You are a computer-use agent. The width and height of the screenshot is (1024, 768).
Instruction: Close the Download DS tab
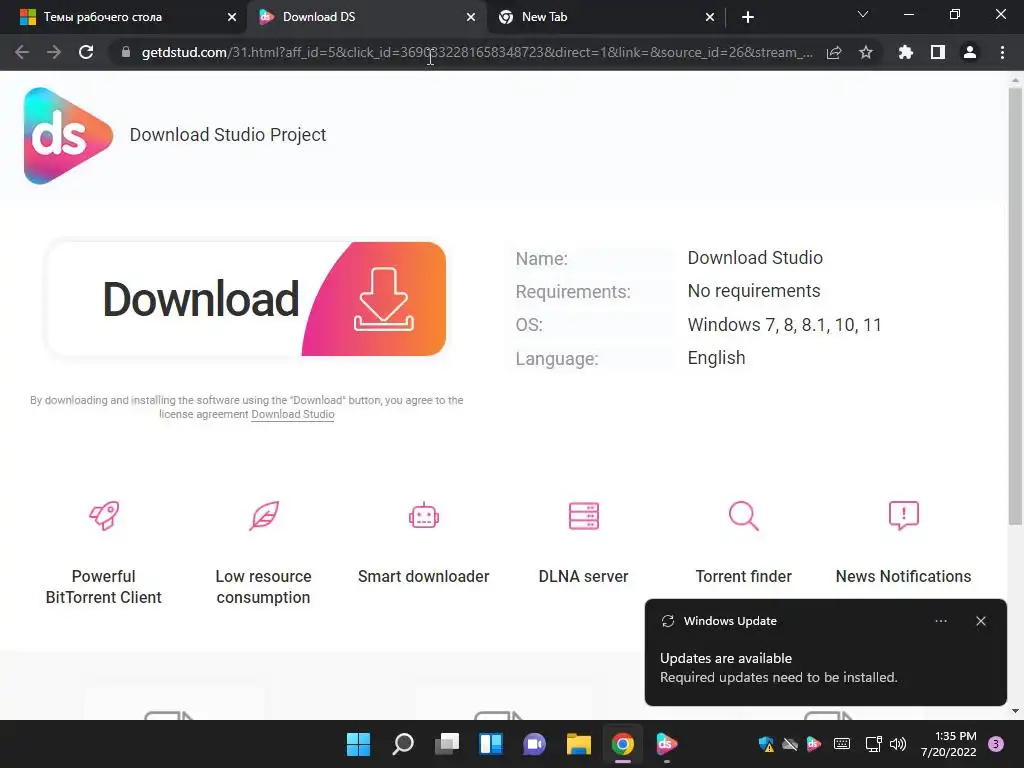click(x=471, y=18)
